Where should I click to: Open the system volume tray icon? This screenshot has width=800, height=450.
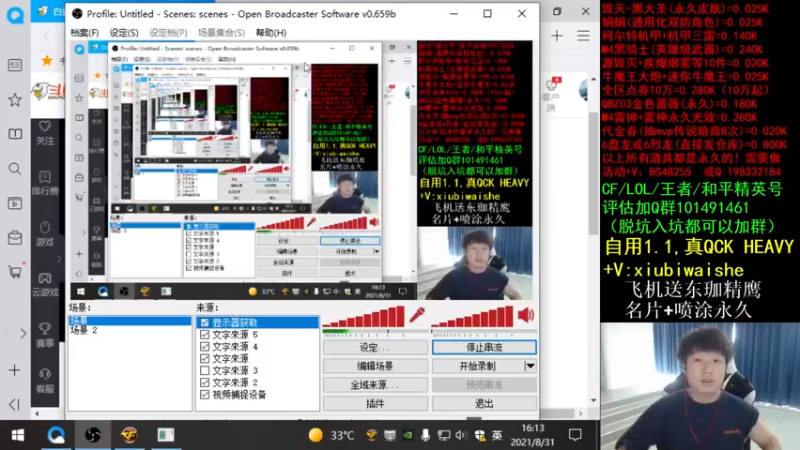point(460,435)
